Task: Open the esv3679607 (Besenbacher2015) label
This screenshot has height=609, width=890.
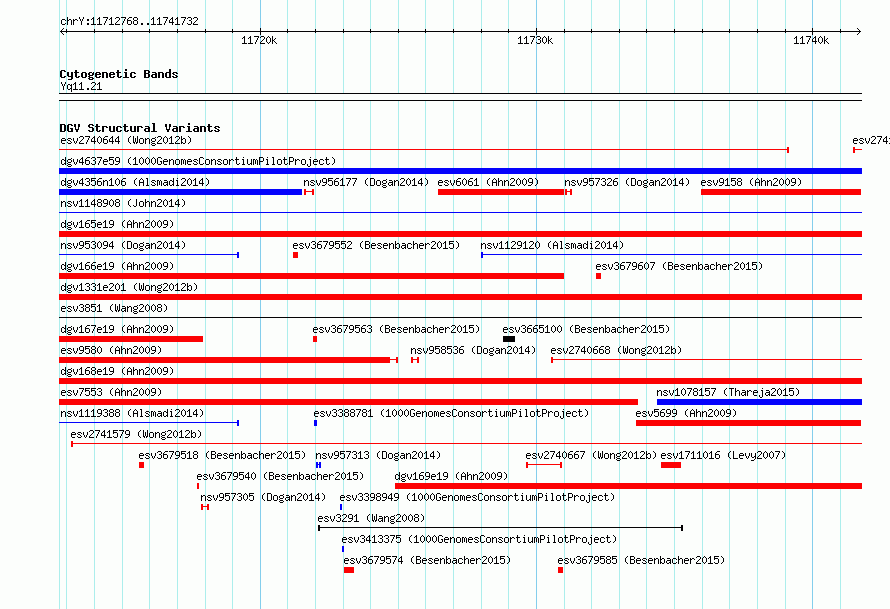Action: [x=679, y=266]
